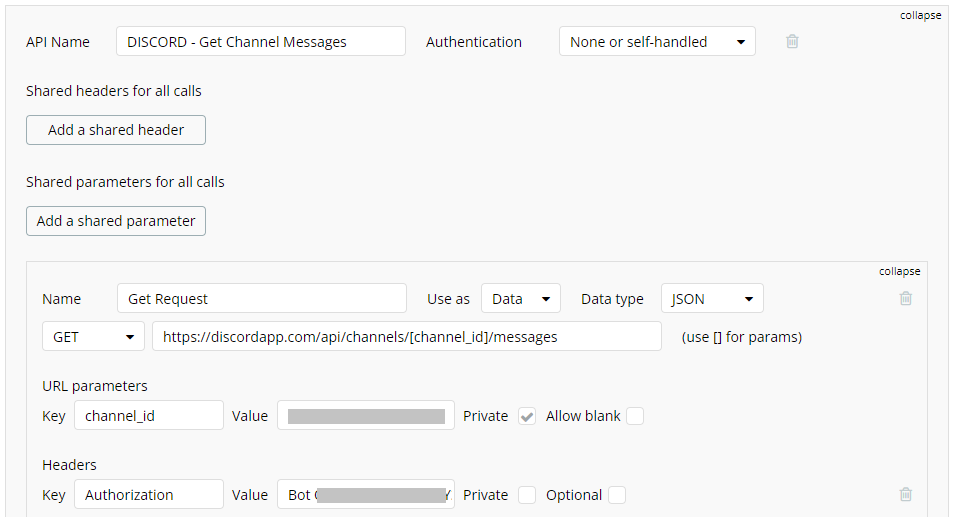Click the channel_id key field

149,415
